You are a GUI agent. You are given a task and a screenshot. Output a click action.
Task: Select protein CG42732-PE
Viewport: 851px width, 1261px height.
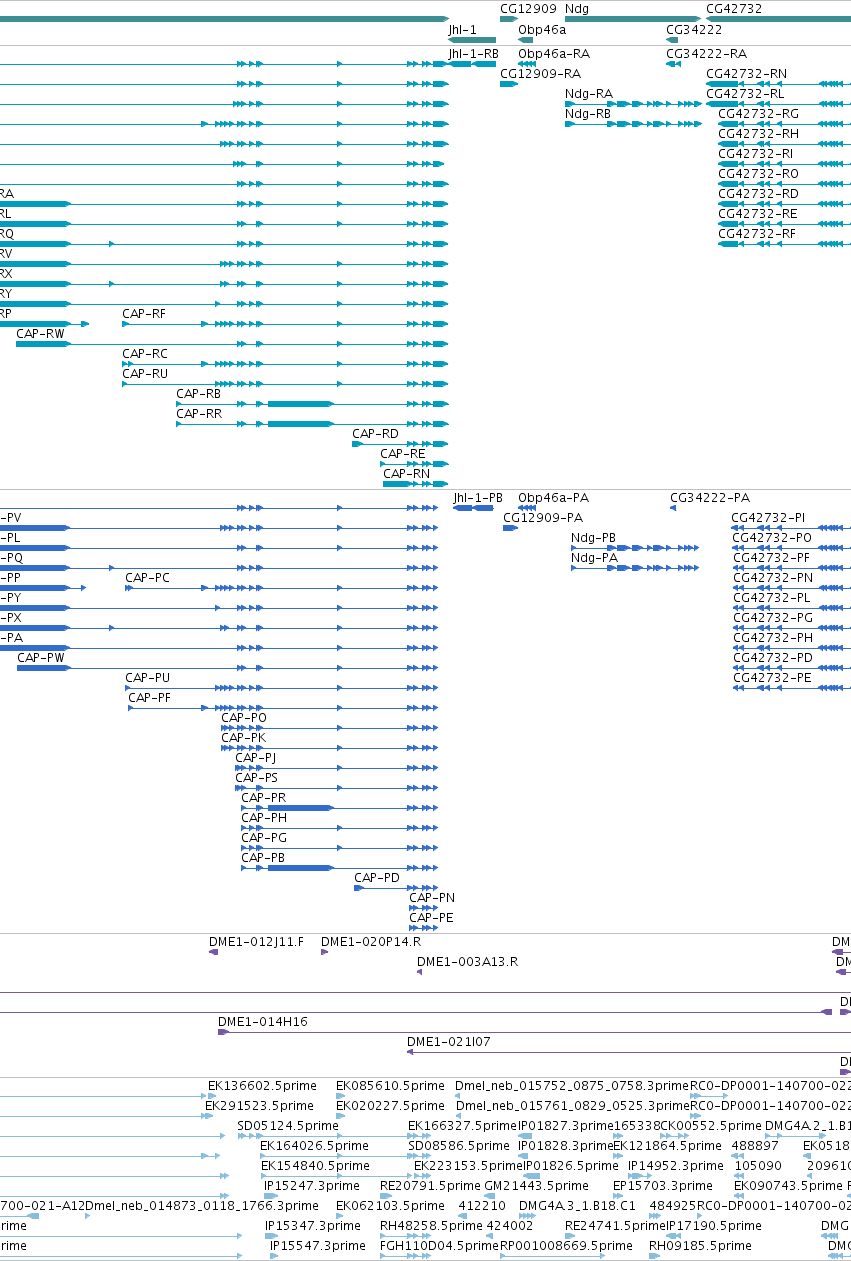click(791, 688)
